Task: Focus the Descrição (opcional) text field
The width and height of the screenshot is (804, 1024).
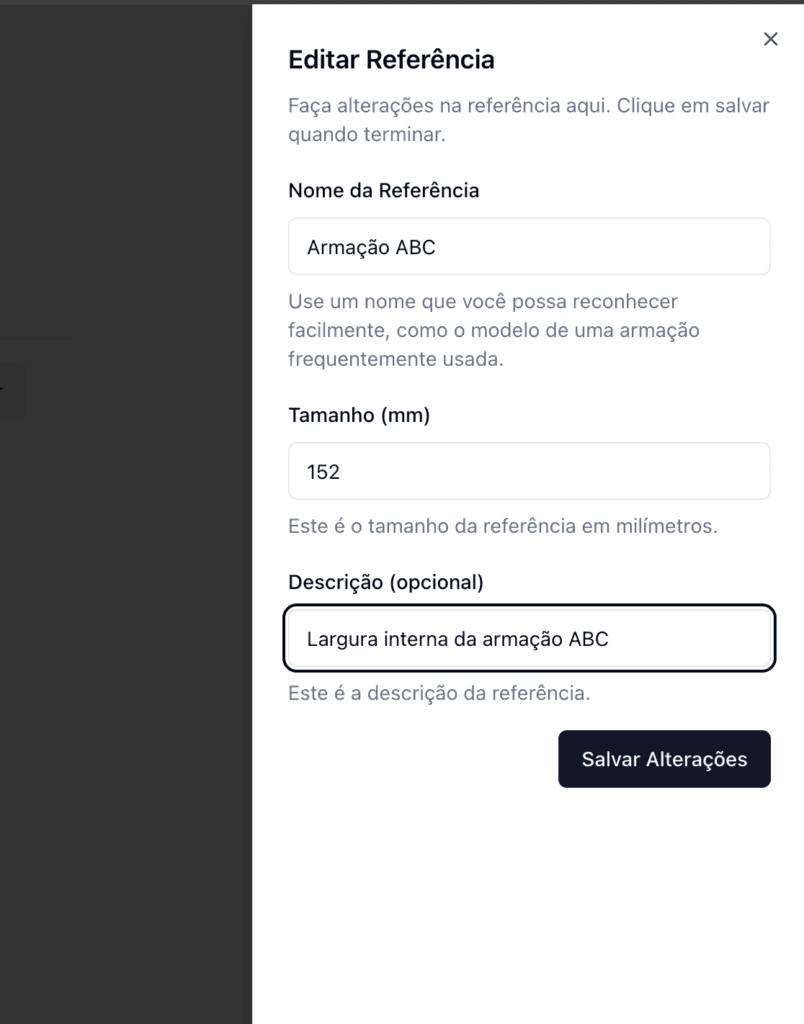Action: [528, 638]
